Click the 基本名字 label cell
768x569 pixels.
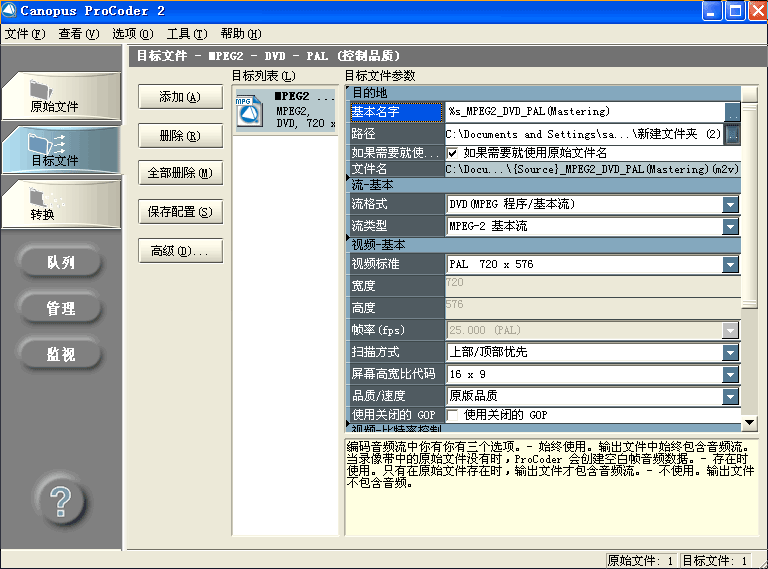pos(397,112)
